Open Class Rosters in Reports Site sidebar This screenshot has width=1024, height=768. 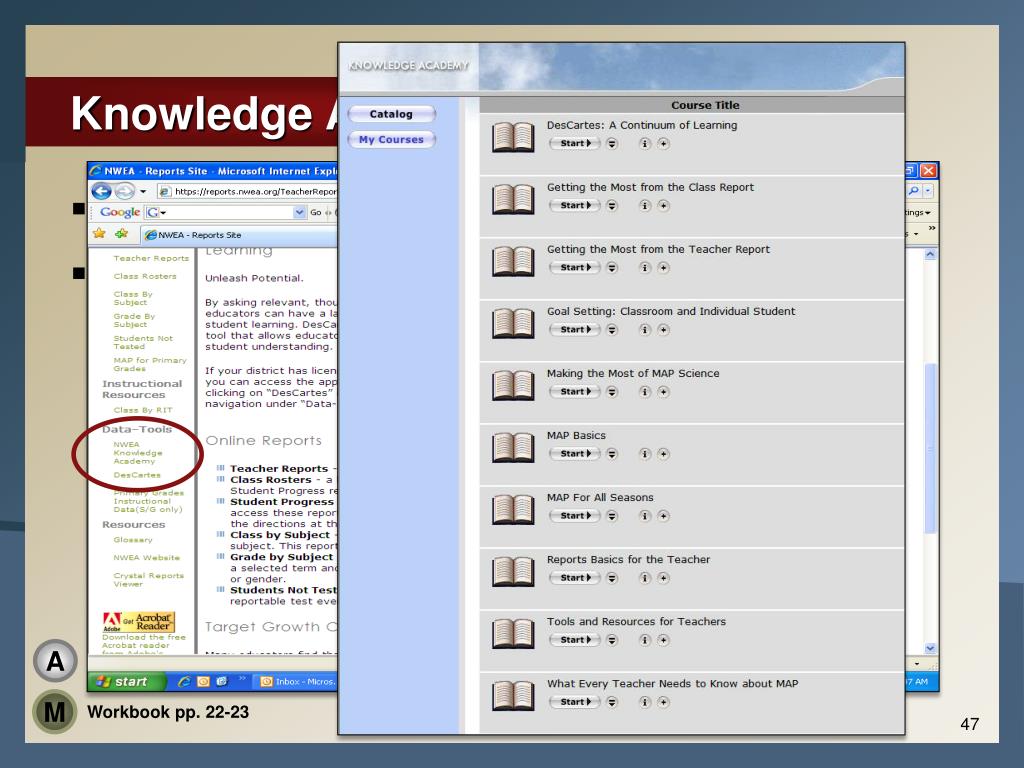click(x=145, y=276)
